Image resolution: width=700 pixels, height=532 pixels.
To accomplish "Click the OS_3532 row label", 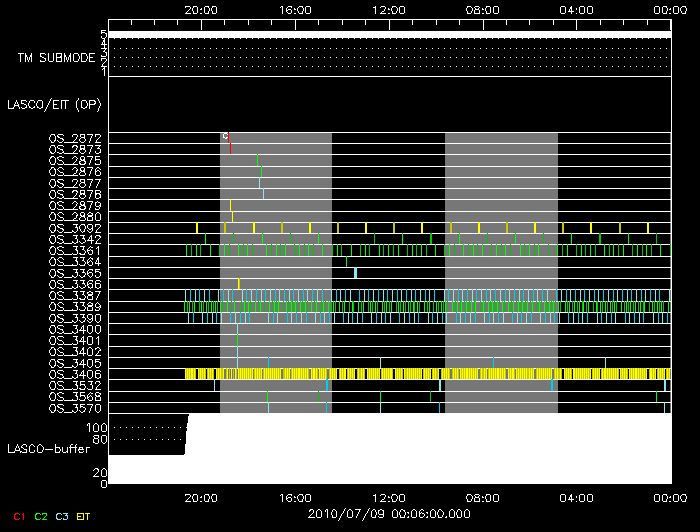I will (75, 386).
